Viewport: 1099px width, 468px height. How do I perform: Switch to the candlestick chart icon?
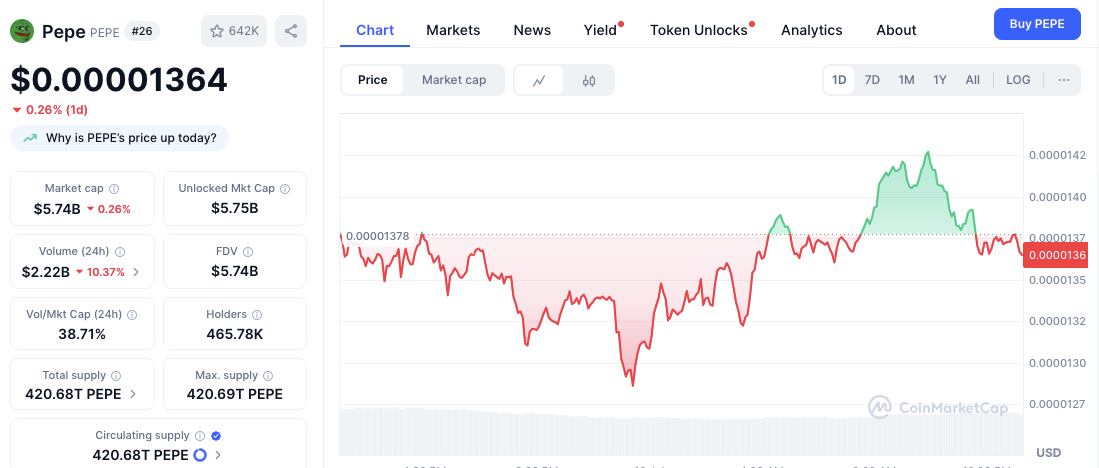pos(589,81)
